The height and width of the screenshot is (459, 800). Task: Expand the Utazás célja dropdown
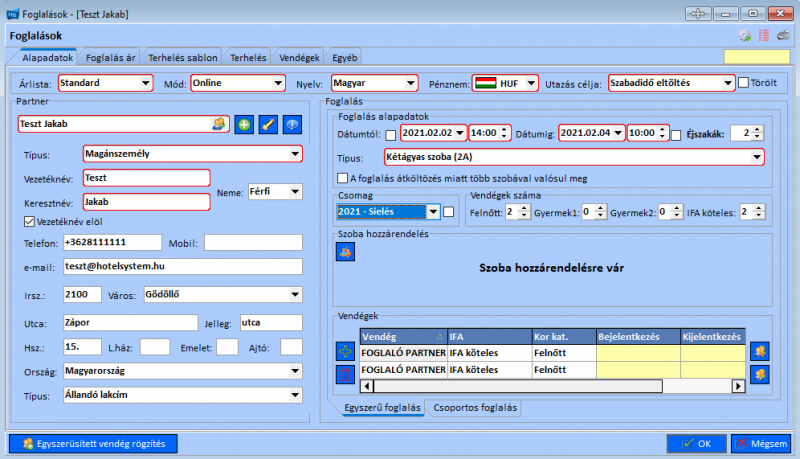click(727, 83)
